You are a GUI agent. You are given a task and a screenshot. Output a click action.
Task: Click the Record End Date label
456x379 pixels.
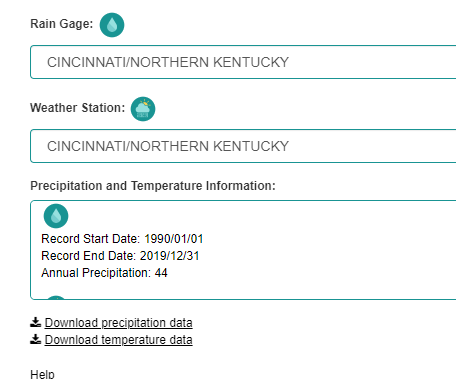[x=88, y=256]
